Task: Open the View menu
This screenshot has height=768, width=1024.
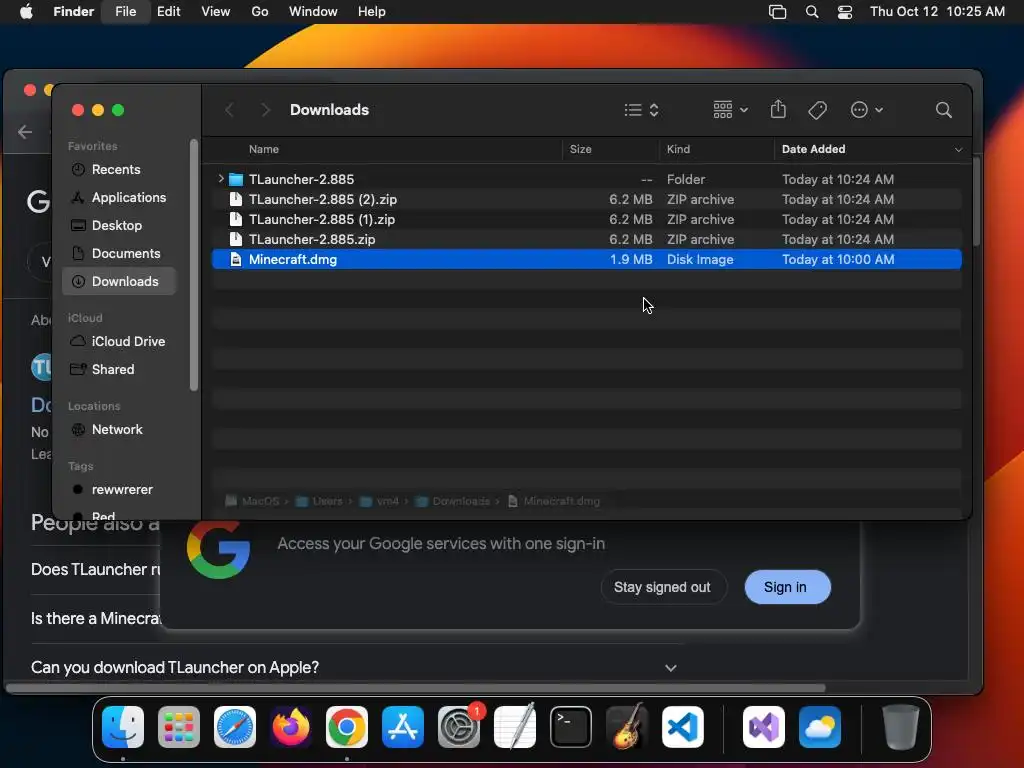Action: pos(216,12)
